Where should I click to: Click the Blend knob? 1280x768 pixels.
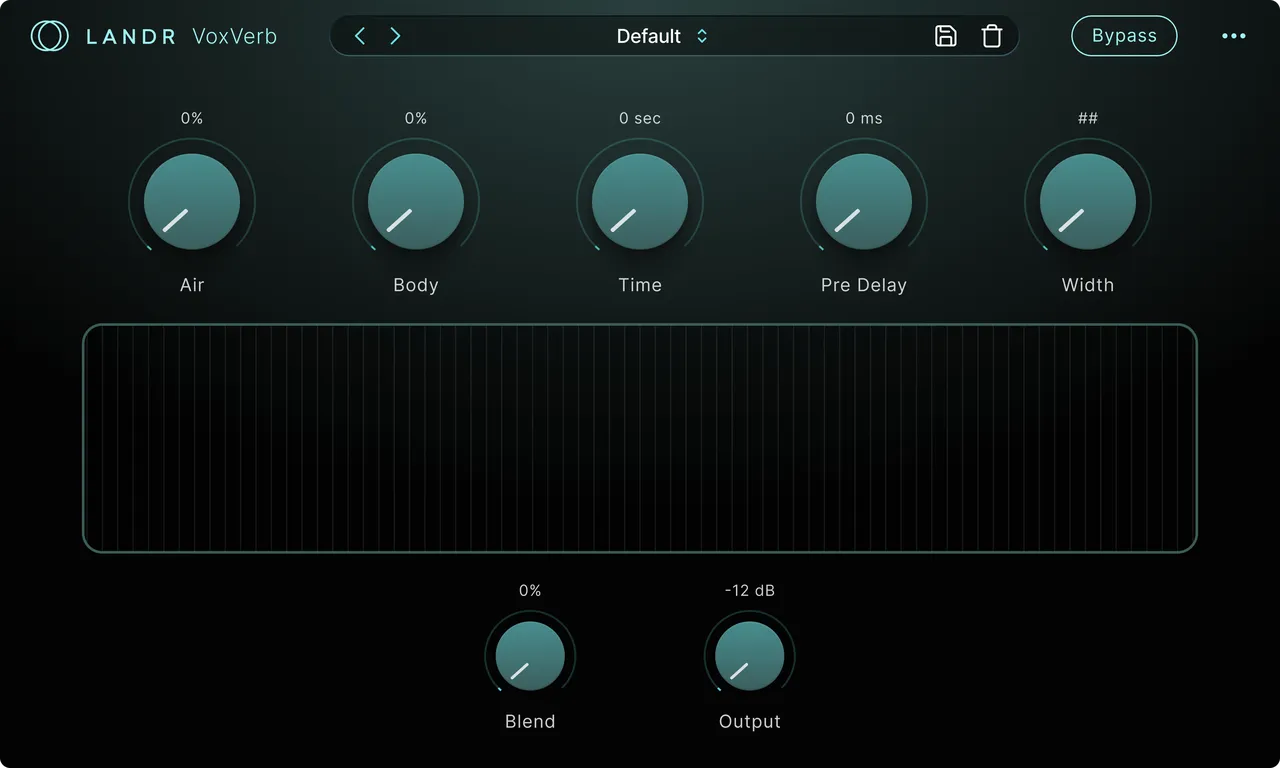coord(530,656)
